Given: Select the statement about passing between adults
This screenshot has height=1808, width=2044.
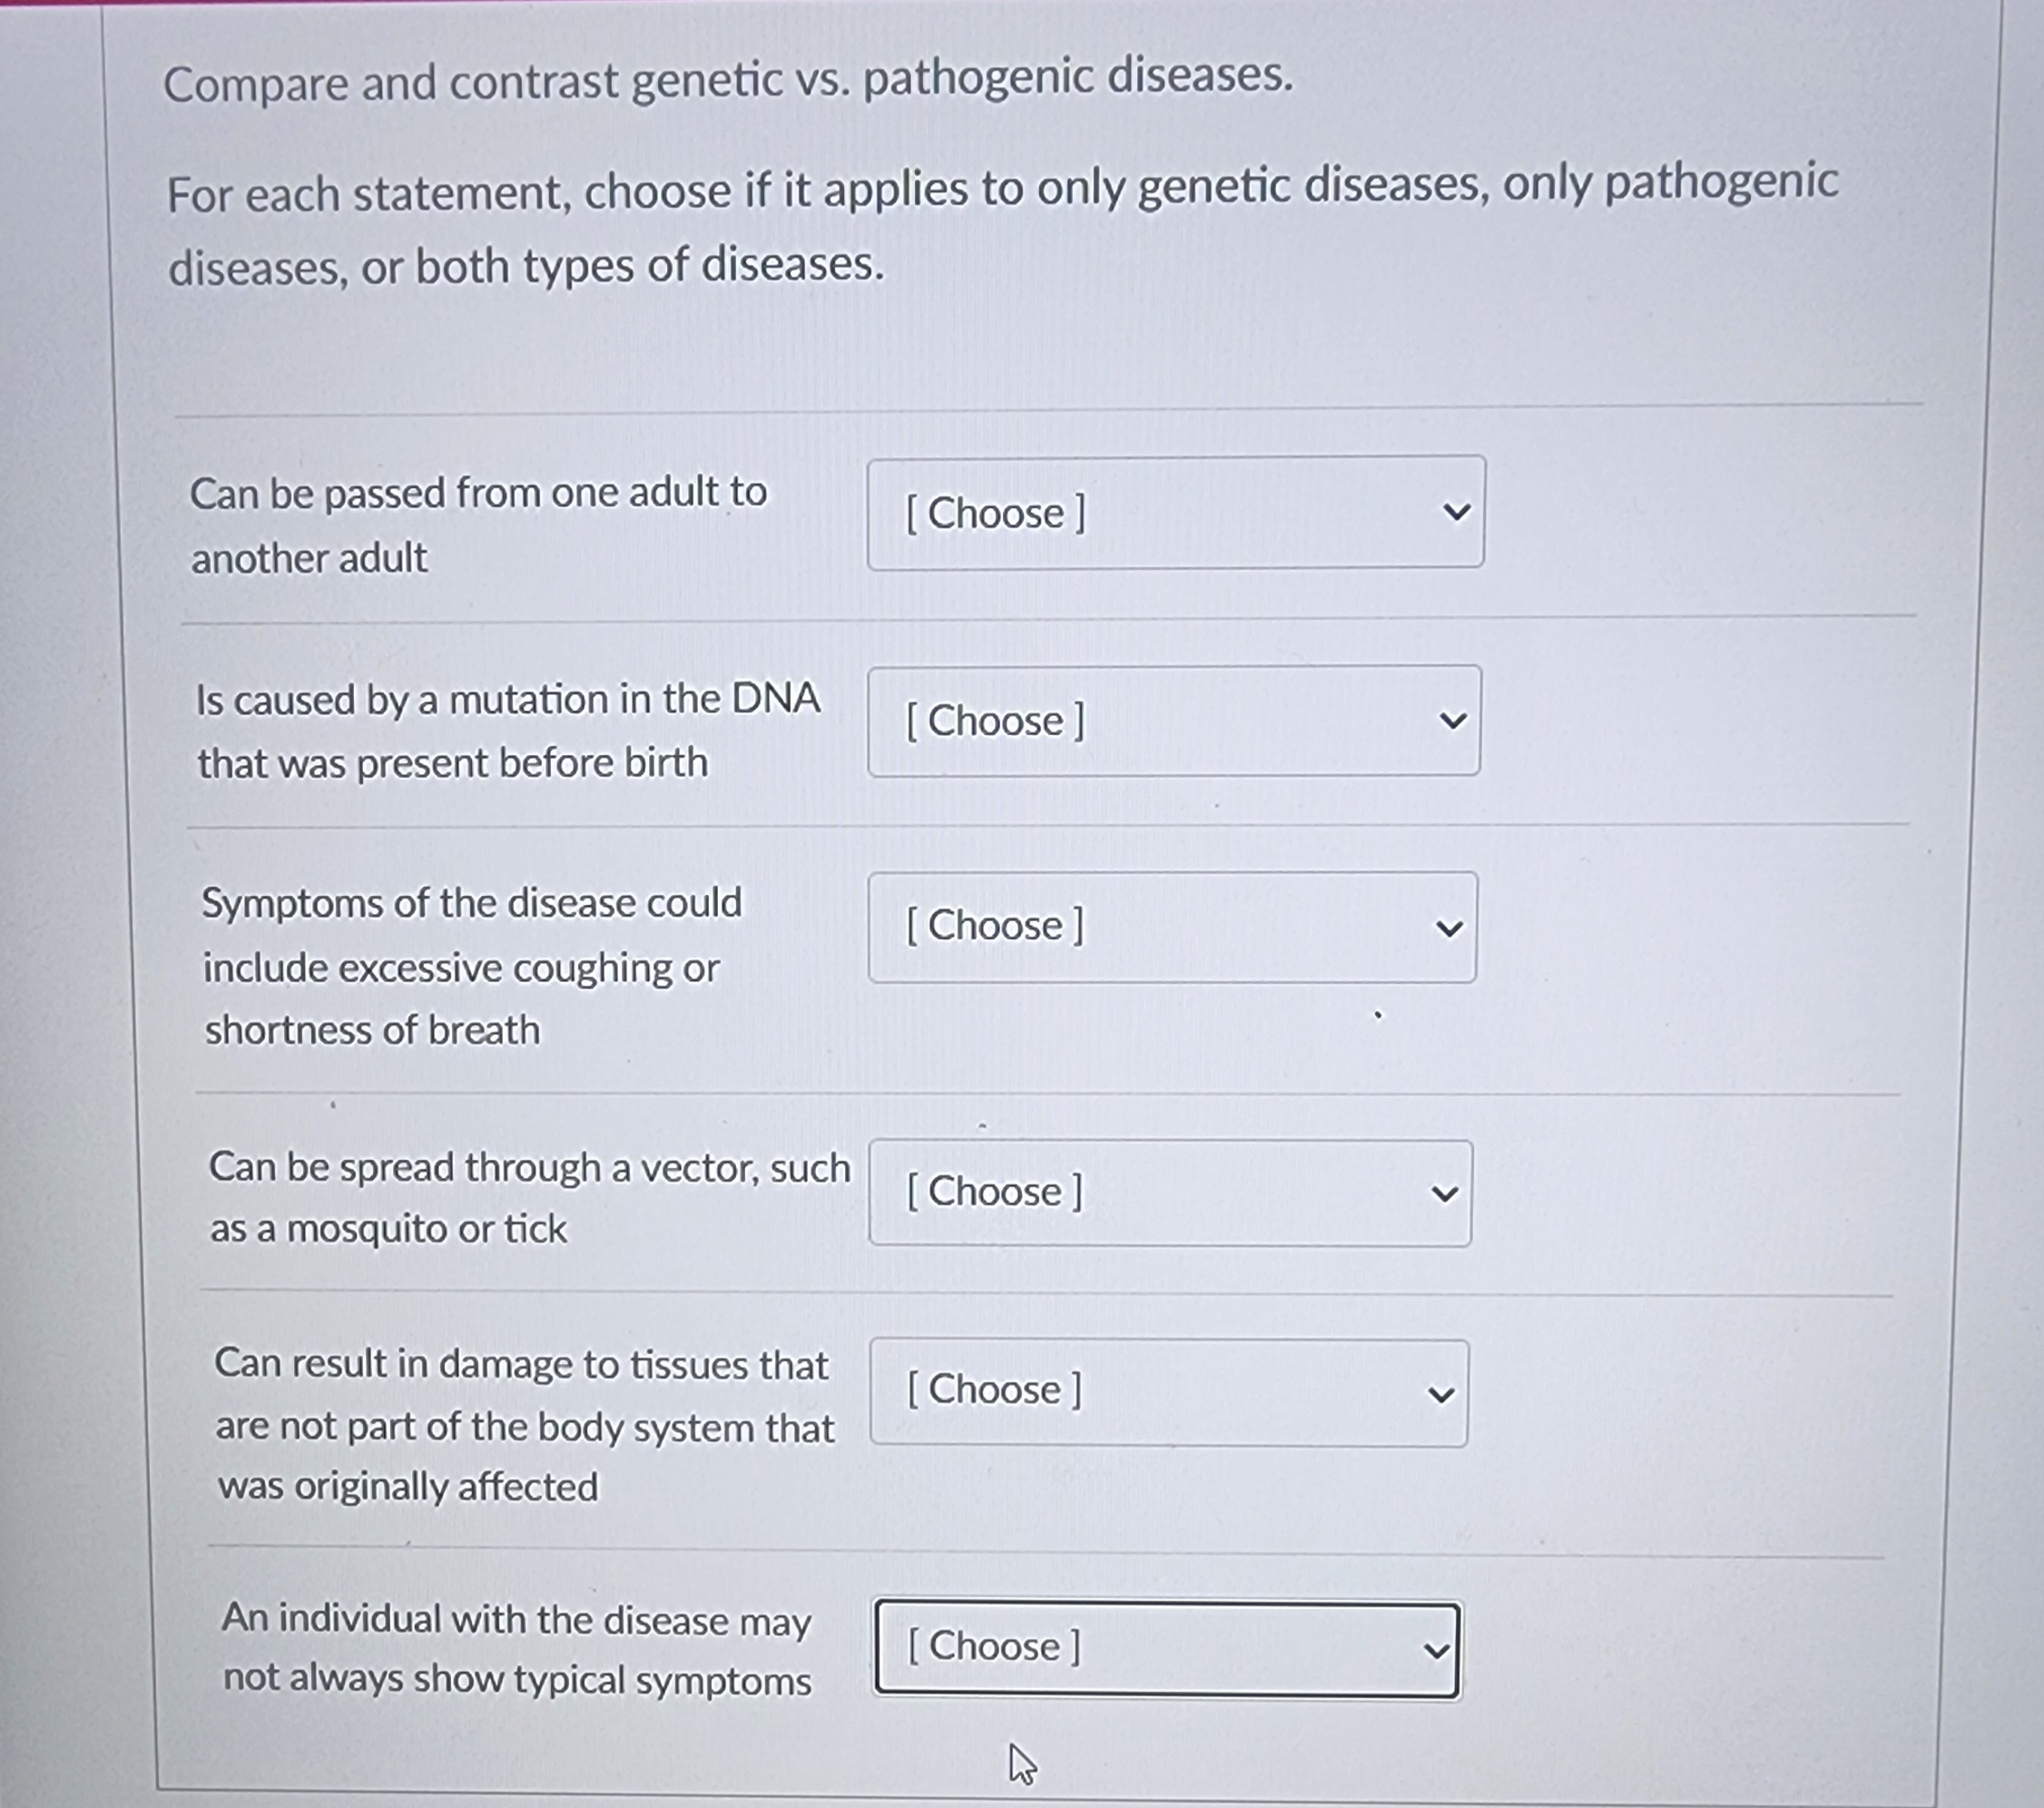Looking at the screenshot, I should tap(478, 524).
